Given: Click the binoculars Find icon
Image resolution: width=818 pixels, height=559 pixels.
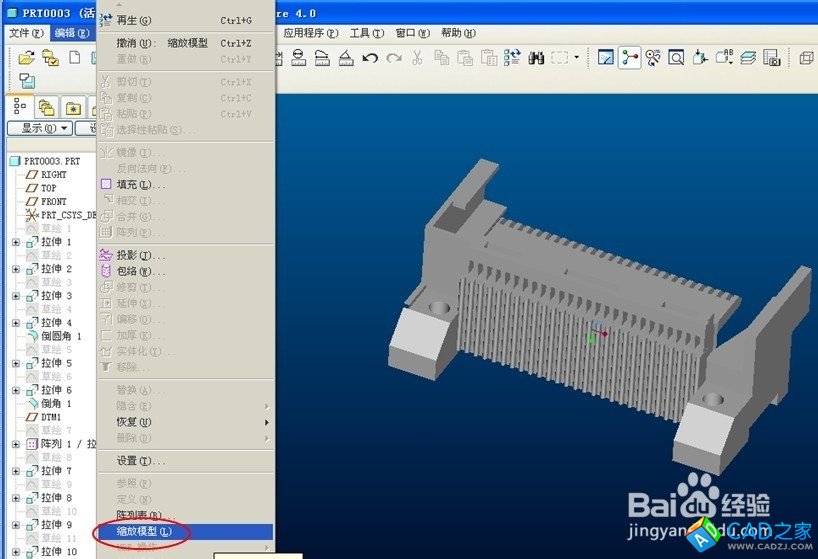Looking at the screenshot, I should click(536, 58).
